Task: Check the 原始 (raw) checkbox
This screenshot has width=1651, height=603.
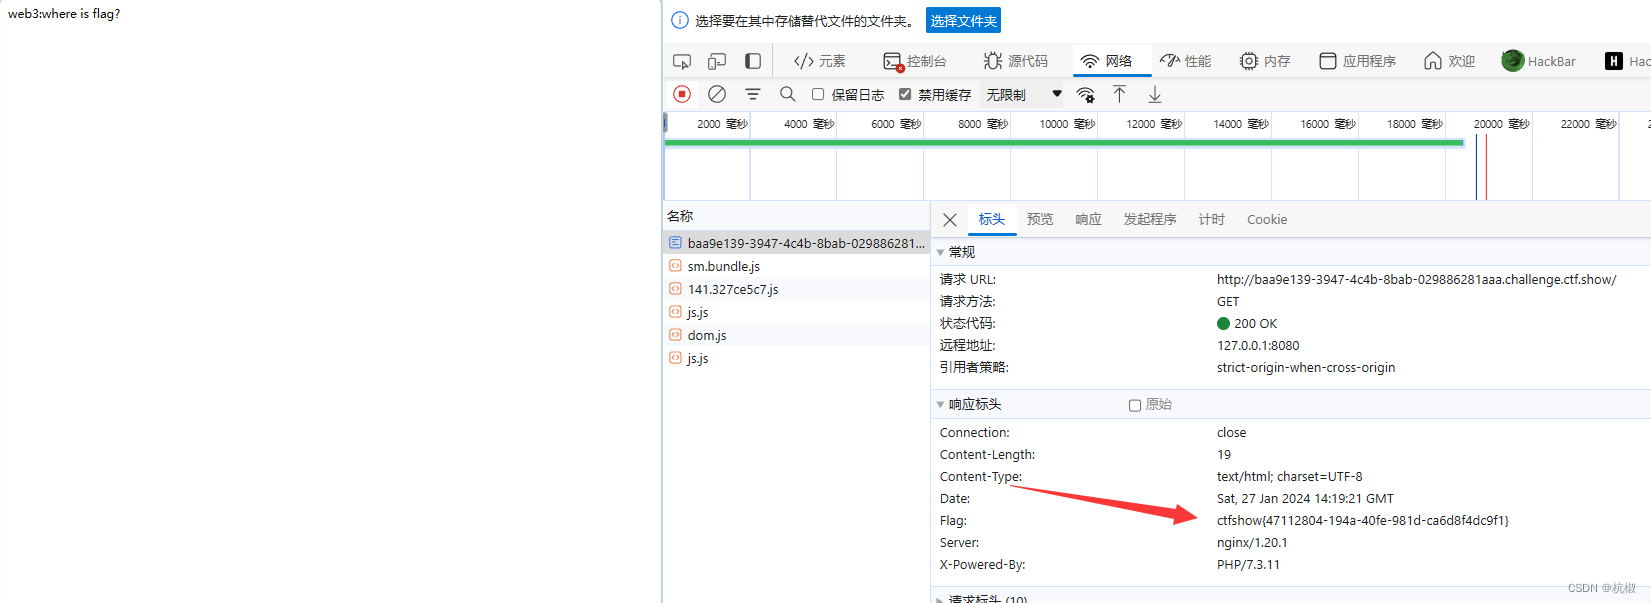Action: point(1135,405)
